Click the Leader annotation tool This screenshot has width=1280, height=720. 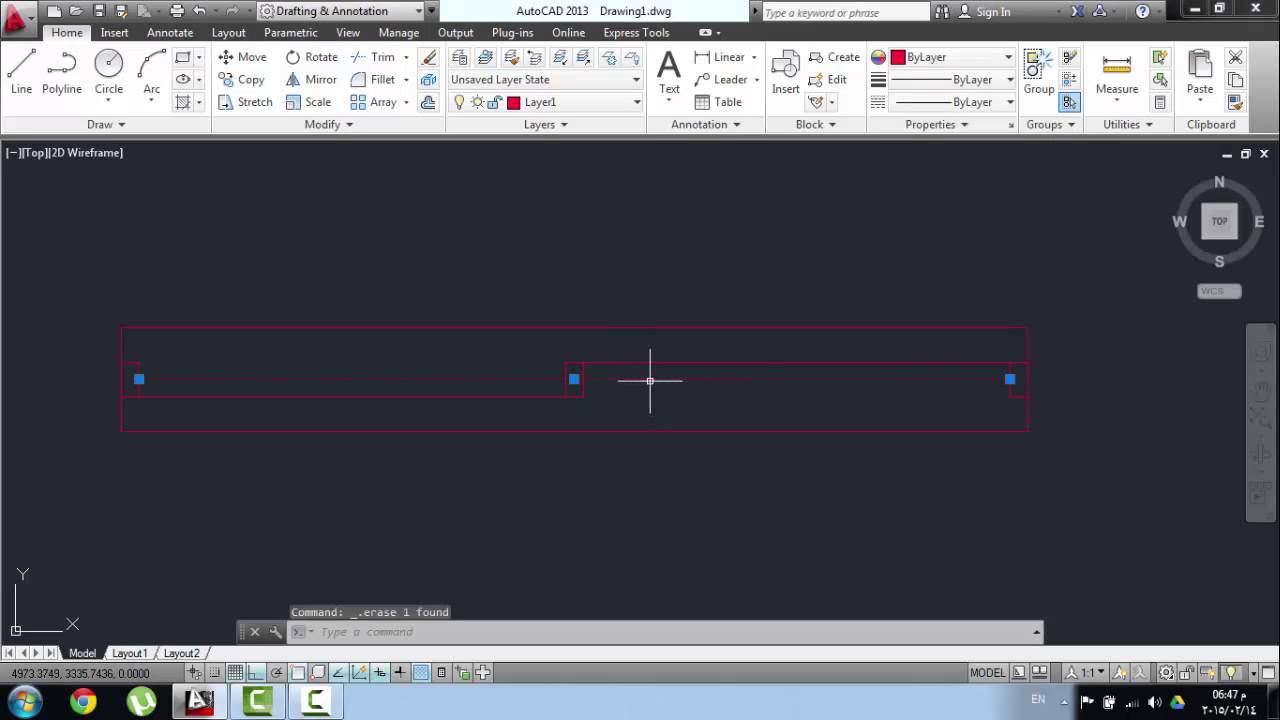721,79
